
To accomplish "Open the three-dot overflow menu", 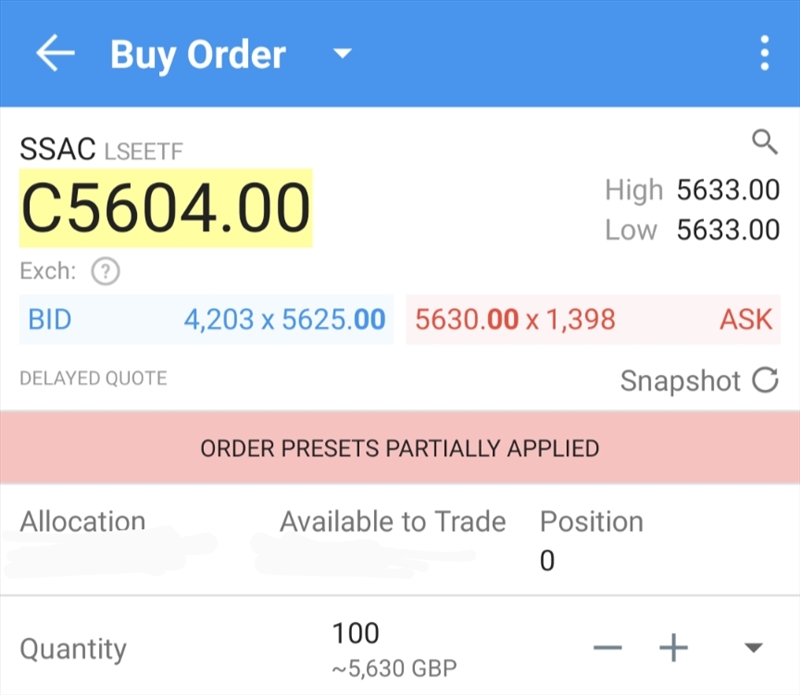I will point(765,53).
